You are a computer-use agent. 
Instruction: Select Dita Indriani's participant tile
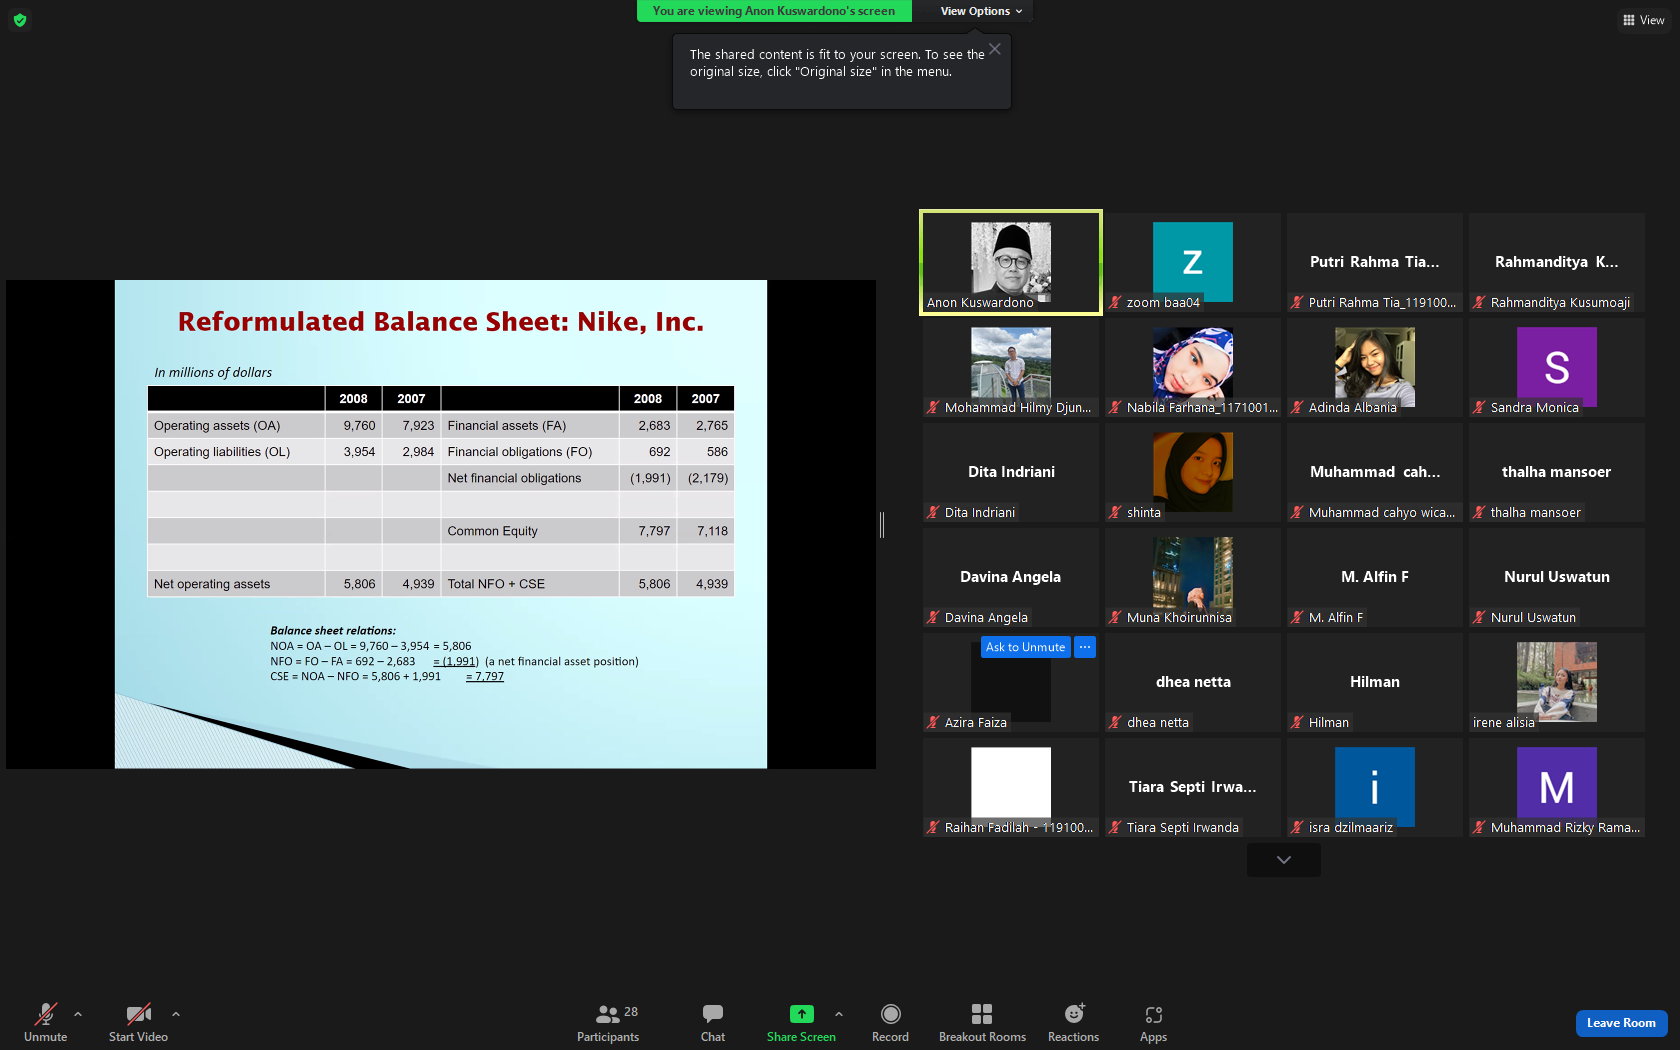pyautogui.click(x=1011, y=472)
